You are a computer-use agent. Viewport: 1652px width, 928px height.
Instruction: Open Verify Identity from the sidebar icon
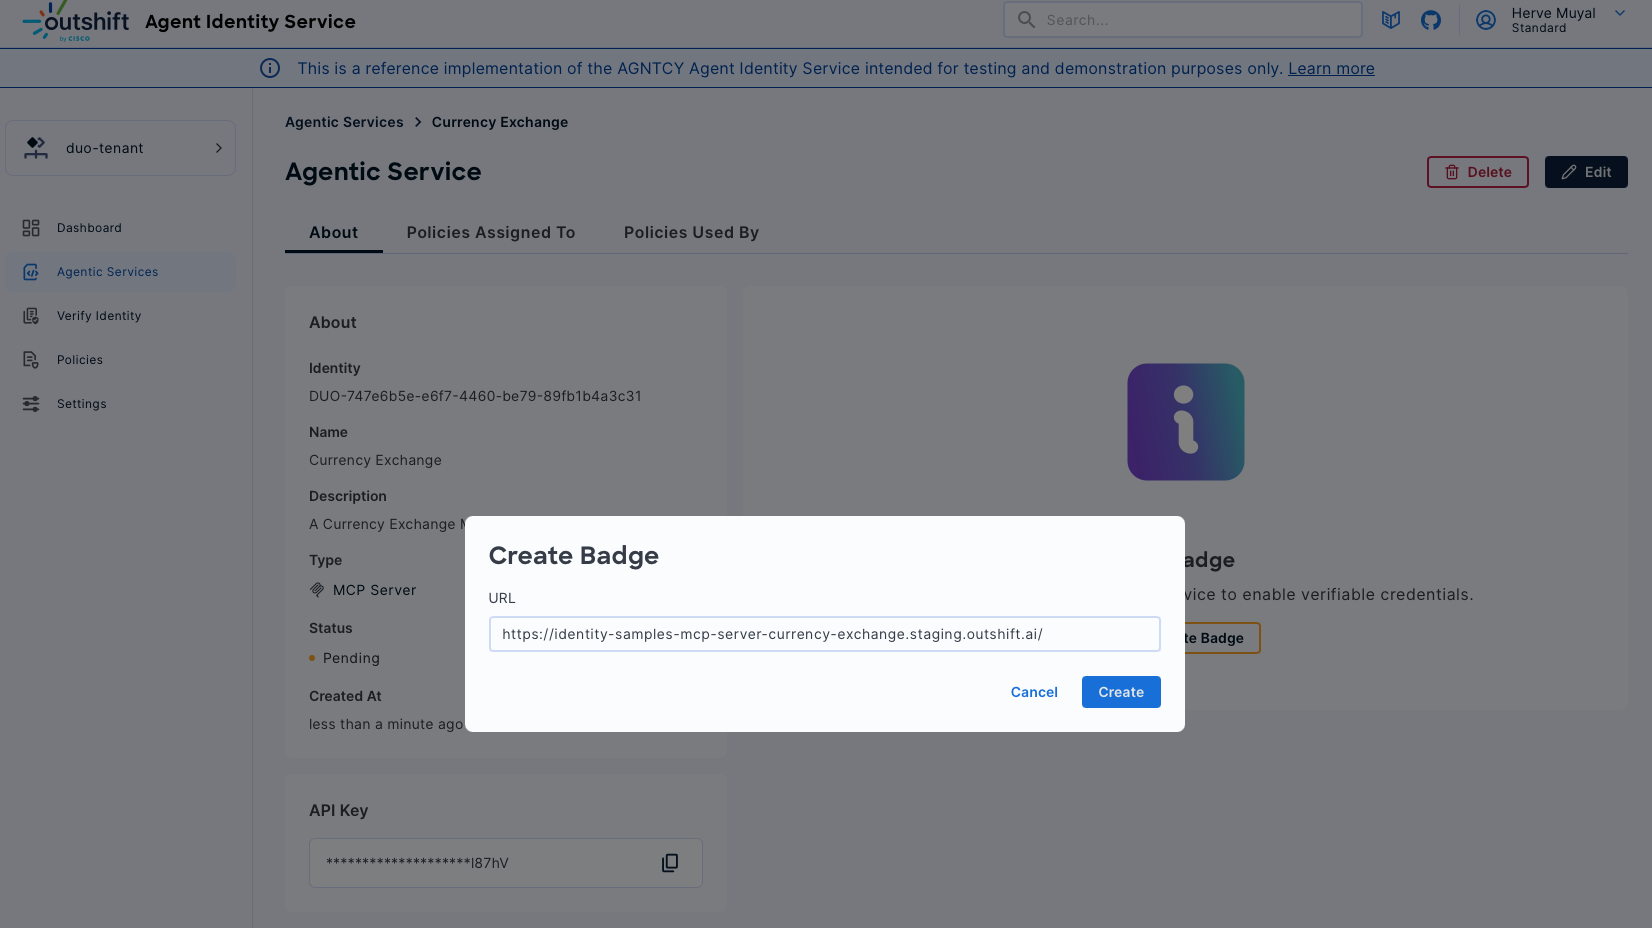[31, 315]
